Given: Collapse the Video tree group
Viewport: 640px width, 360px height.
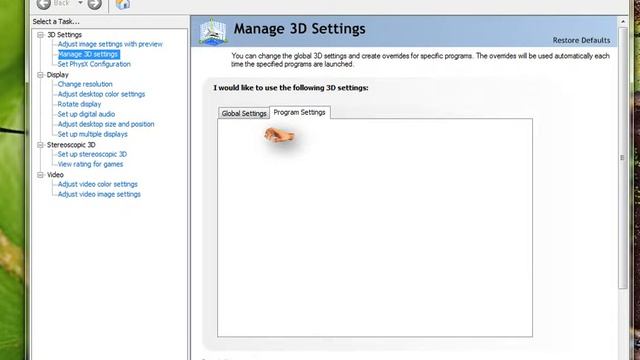Looking at the screenshot, I should click(40, 175).
